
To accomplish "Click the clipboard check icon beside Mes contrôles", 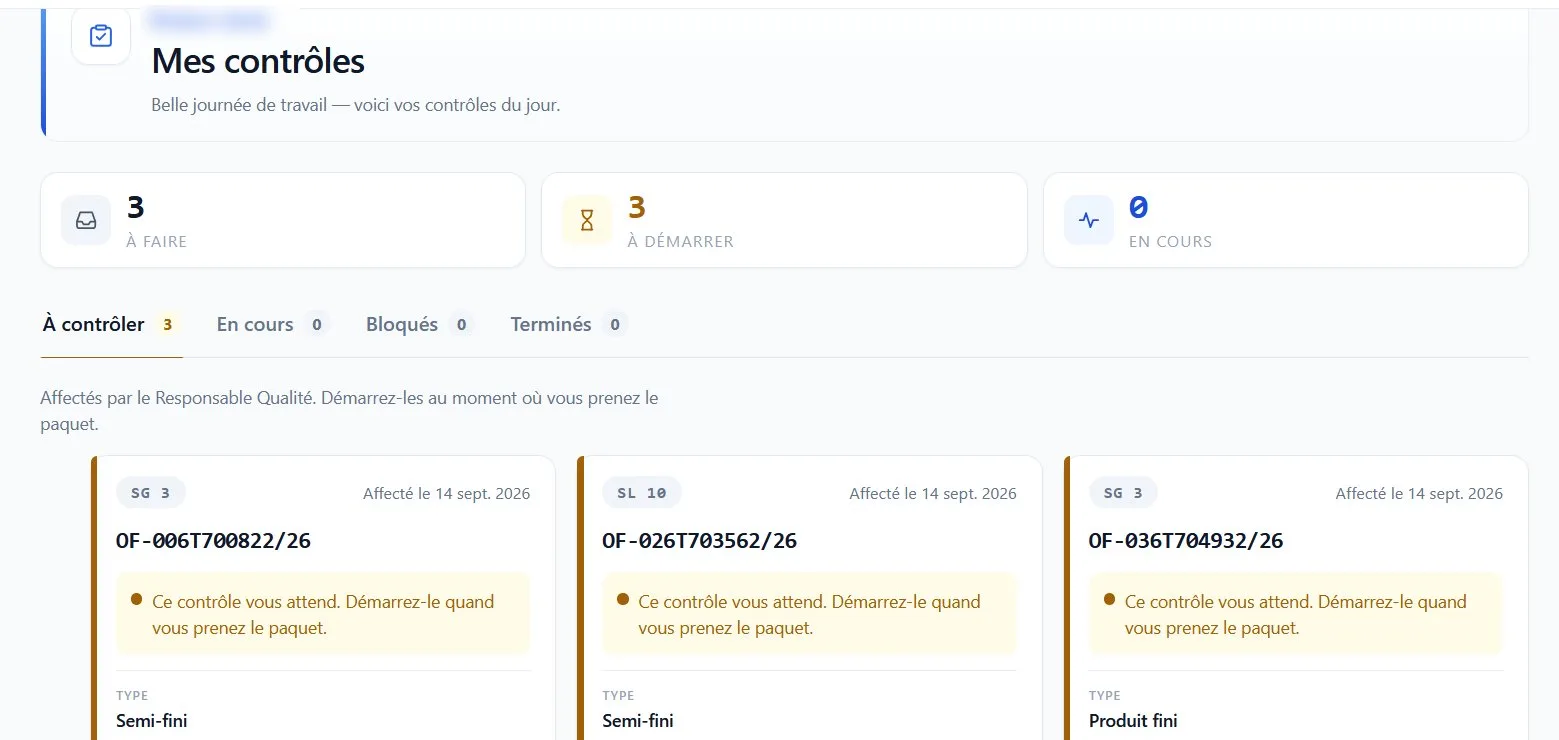I will tap(101, 36).
